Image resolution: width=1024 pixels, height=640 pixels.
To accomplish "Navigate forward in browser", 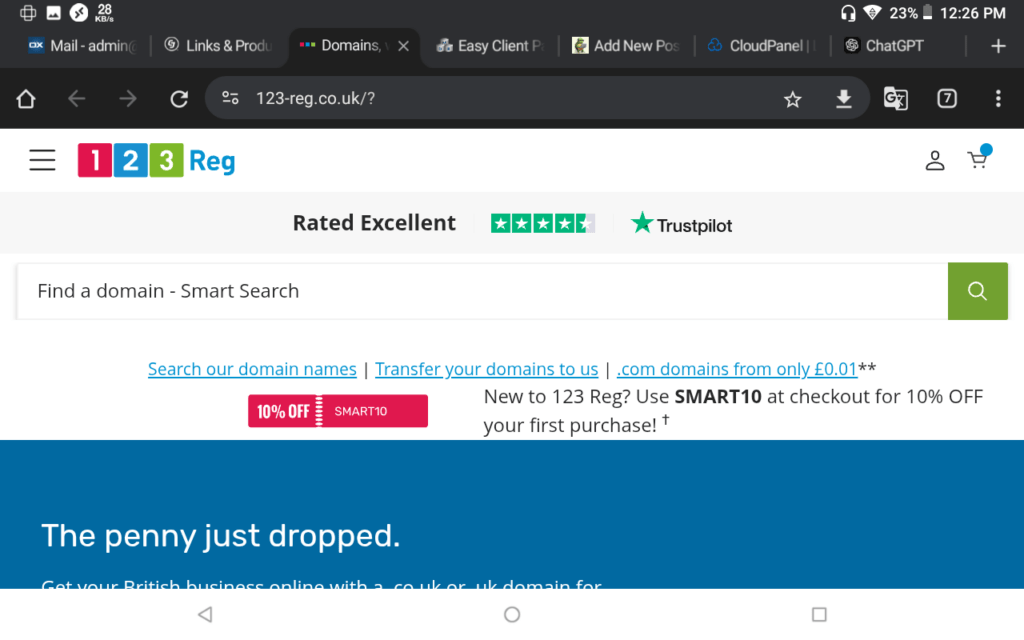I will tap(128, 99).
